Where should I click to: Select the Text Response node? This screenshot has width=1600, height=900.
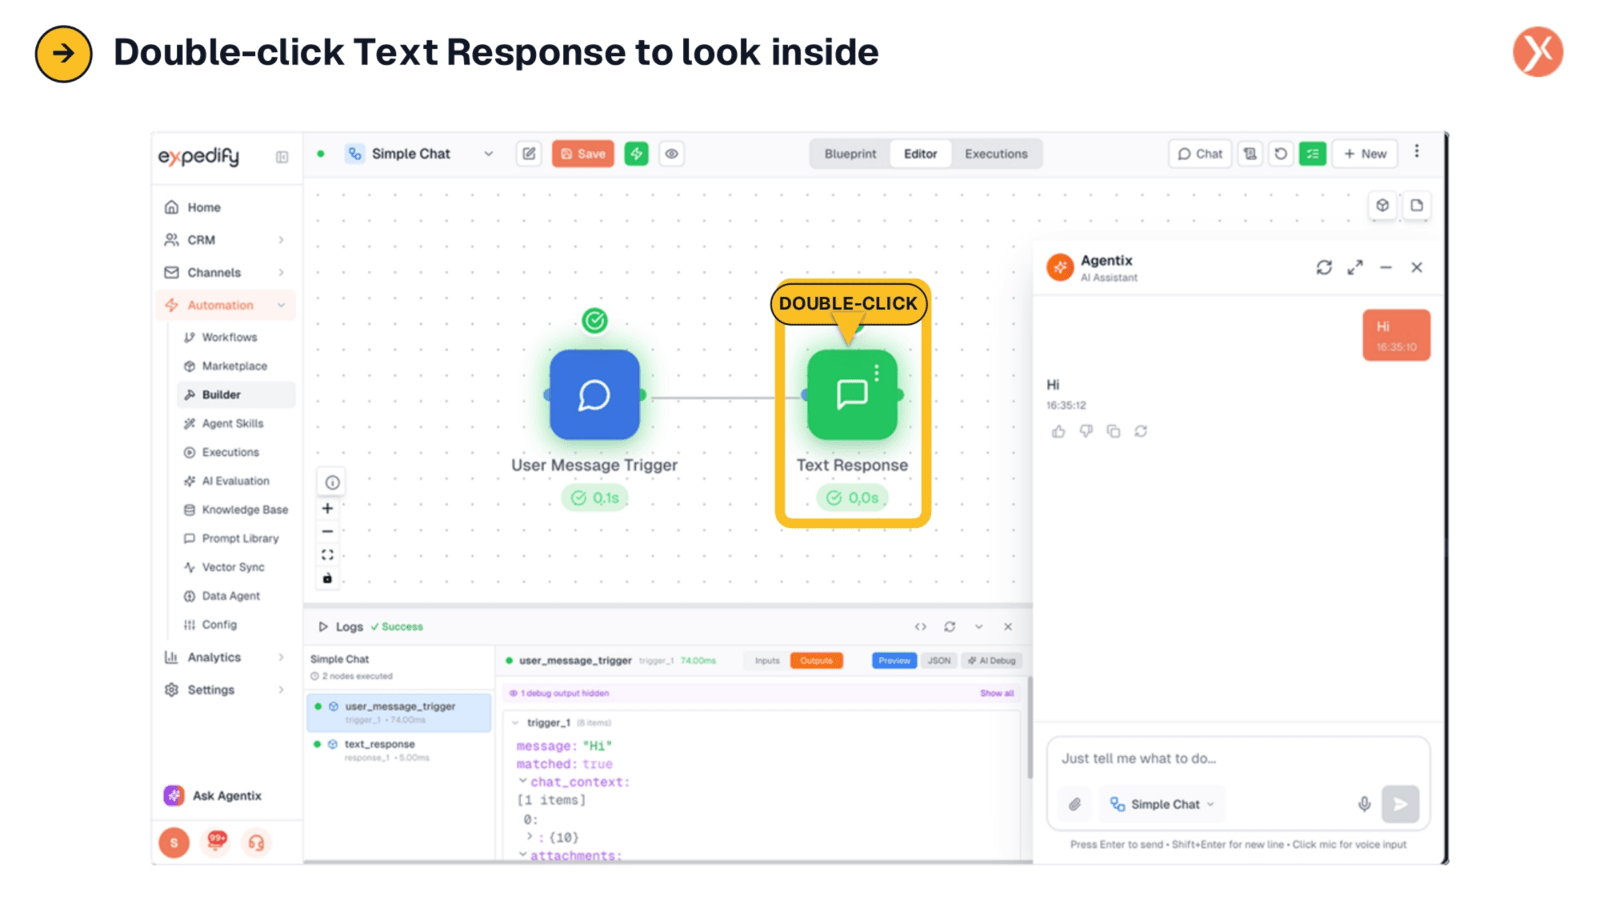point(852,395)
